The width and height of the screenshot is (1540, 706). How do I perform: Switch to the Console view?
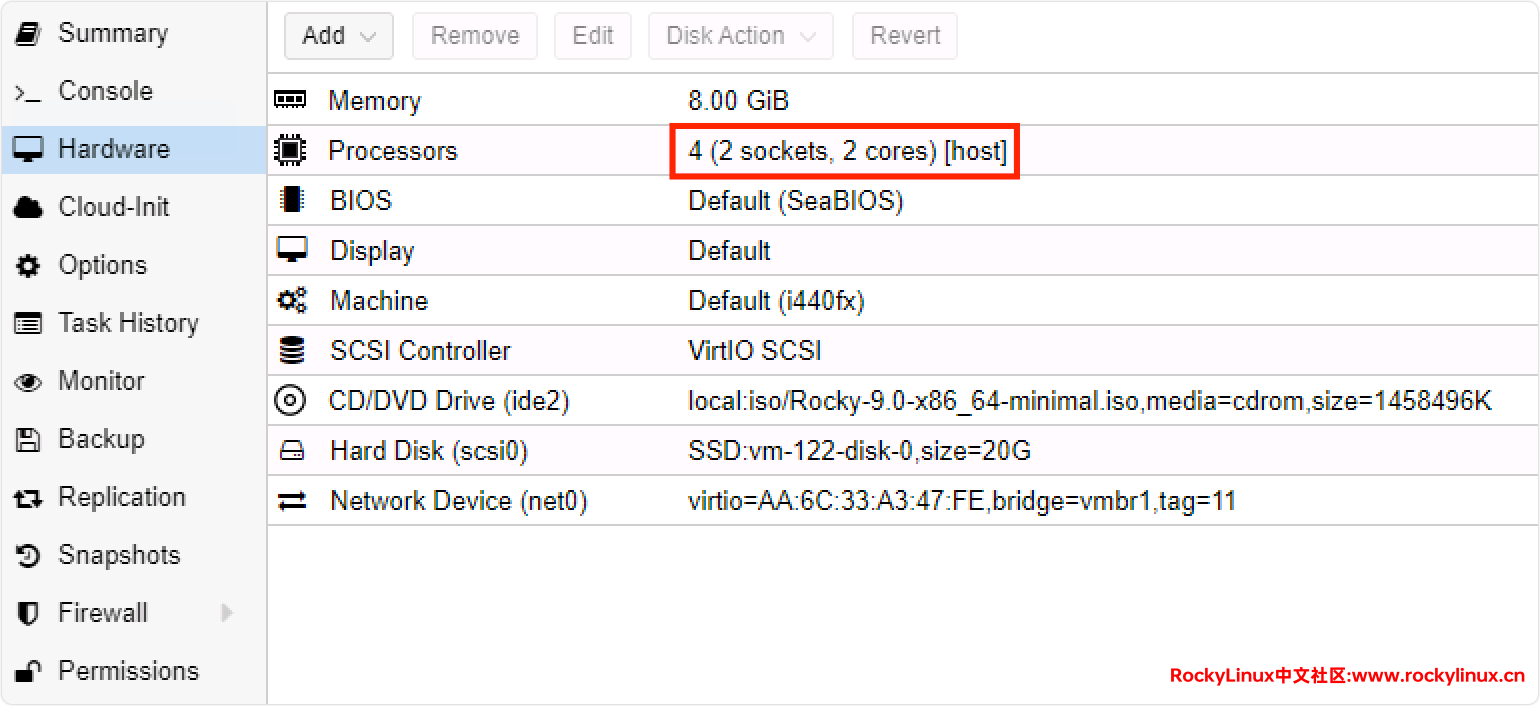[x=105, y=91]
